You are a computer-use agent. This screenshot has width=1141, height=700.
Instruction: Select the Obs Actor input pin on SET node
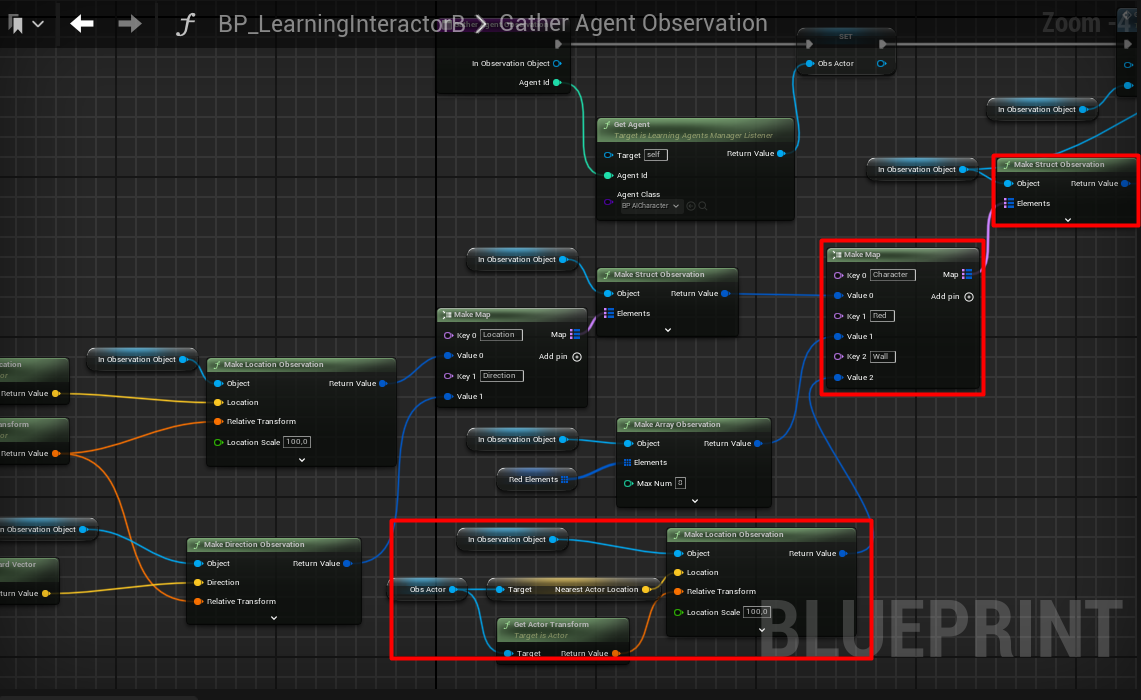tap(810, 63)
